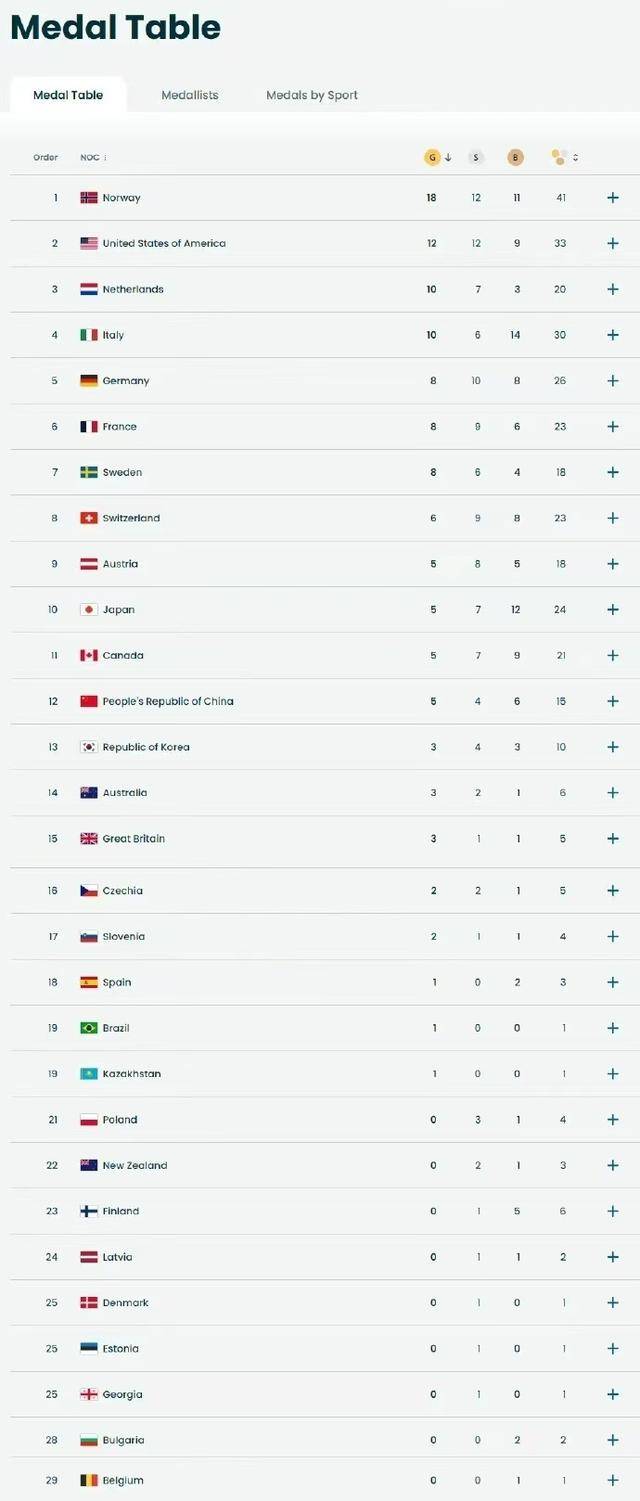Sort by total medals icon

click(561, 157)
